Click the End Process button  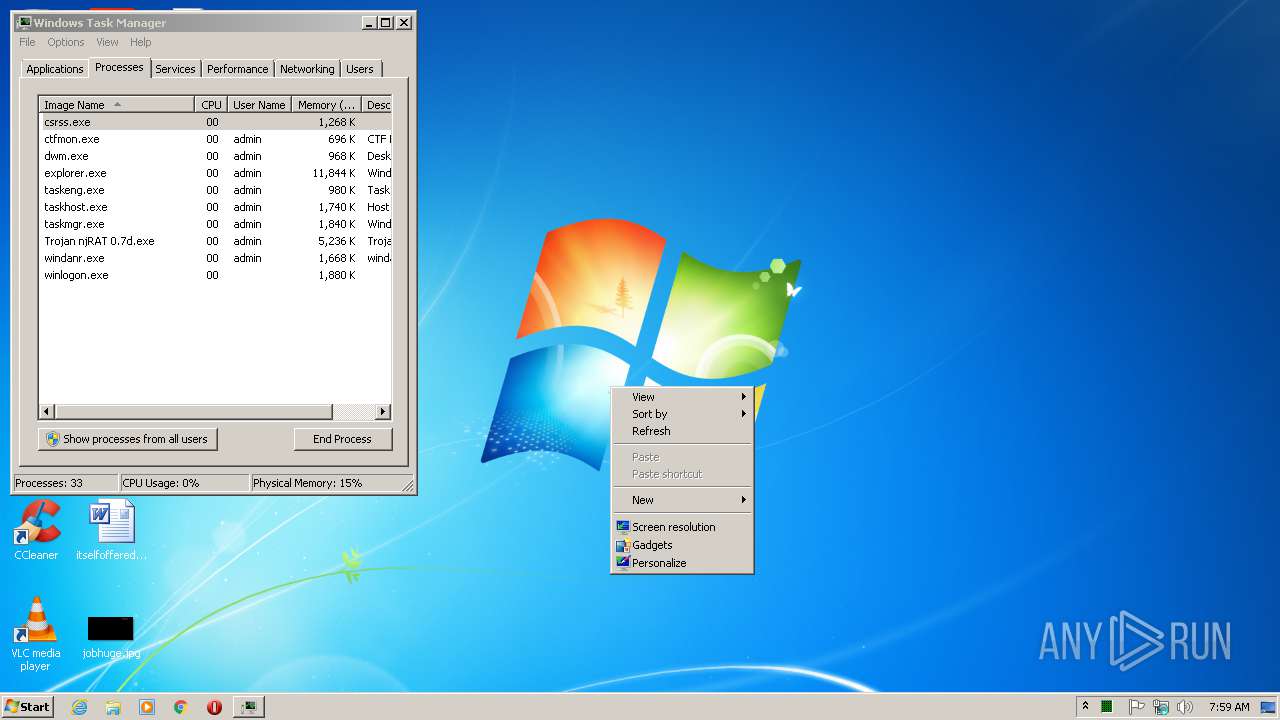(343, 439)
